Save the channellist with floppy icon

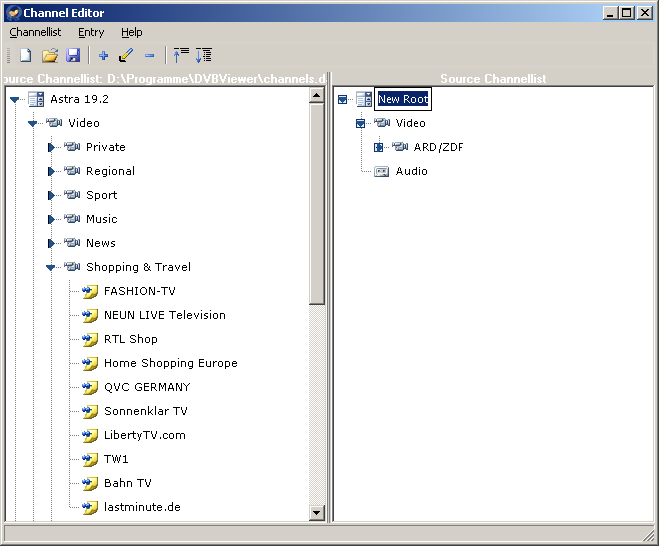73,55
